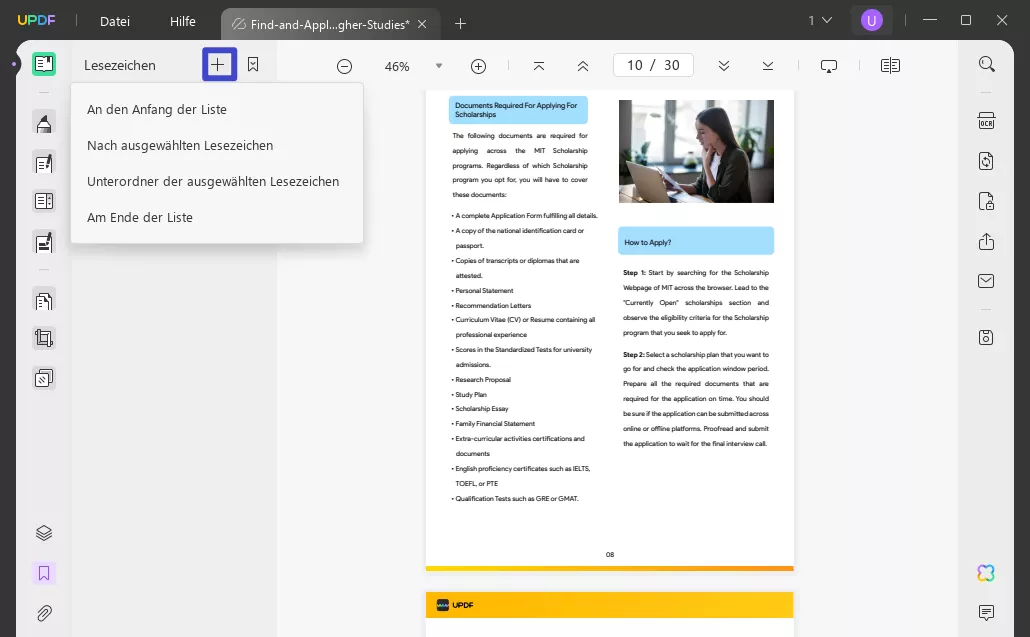Select the annotation marker tool
The image size is (1030, 637).
pyautogui.click(x=44, y=123)
